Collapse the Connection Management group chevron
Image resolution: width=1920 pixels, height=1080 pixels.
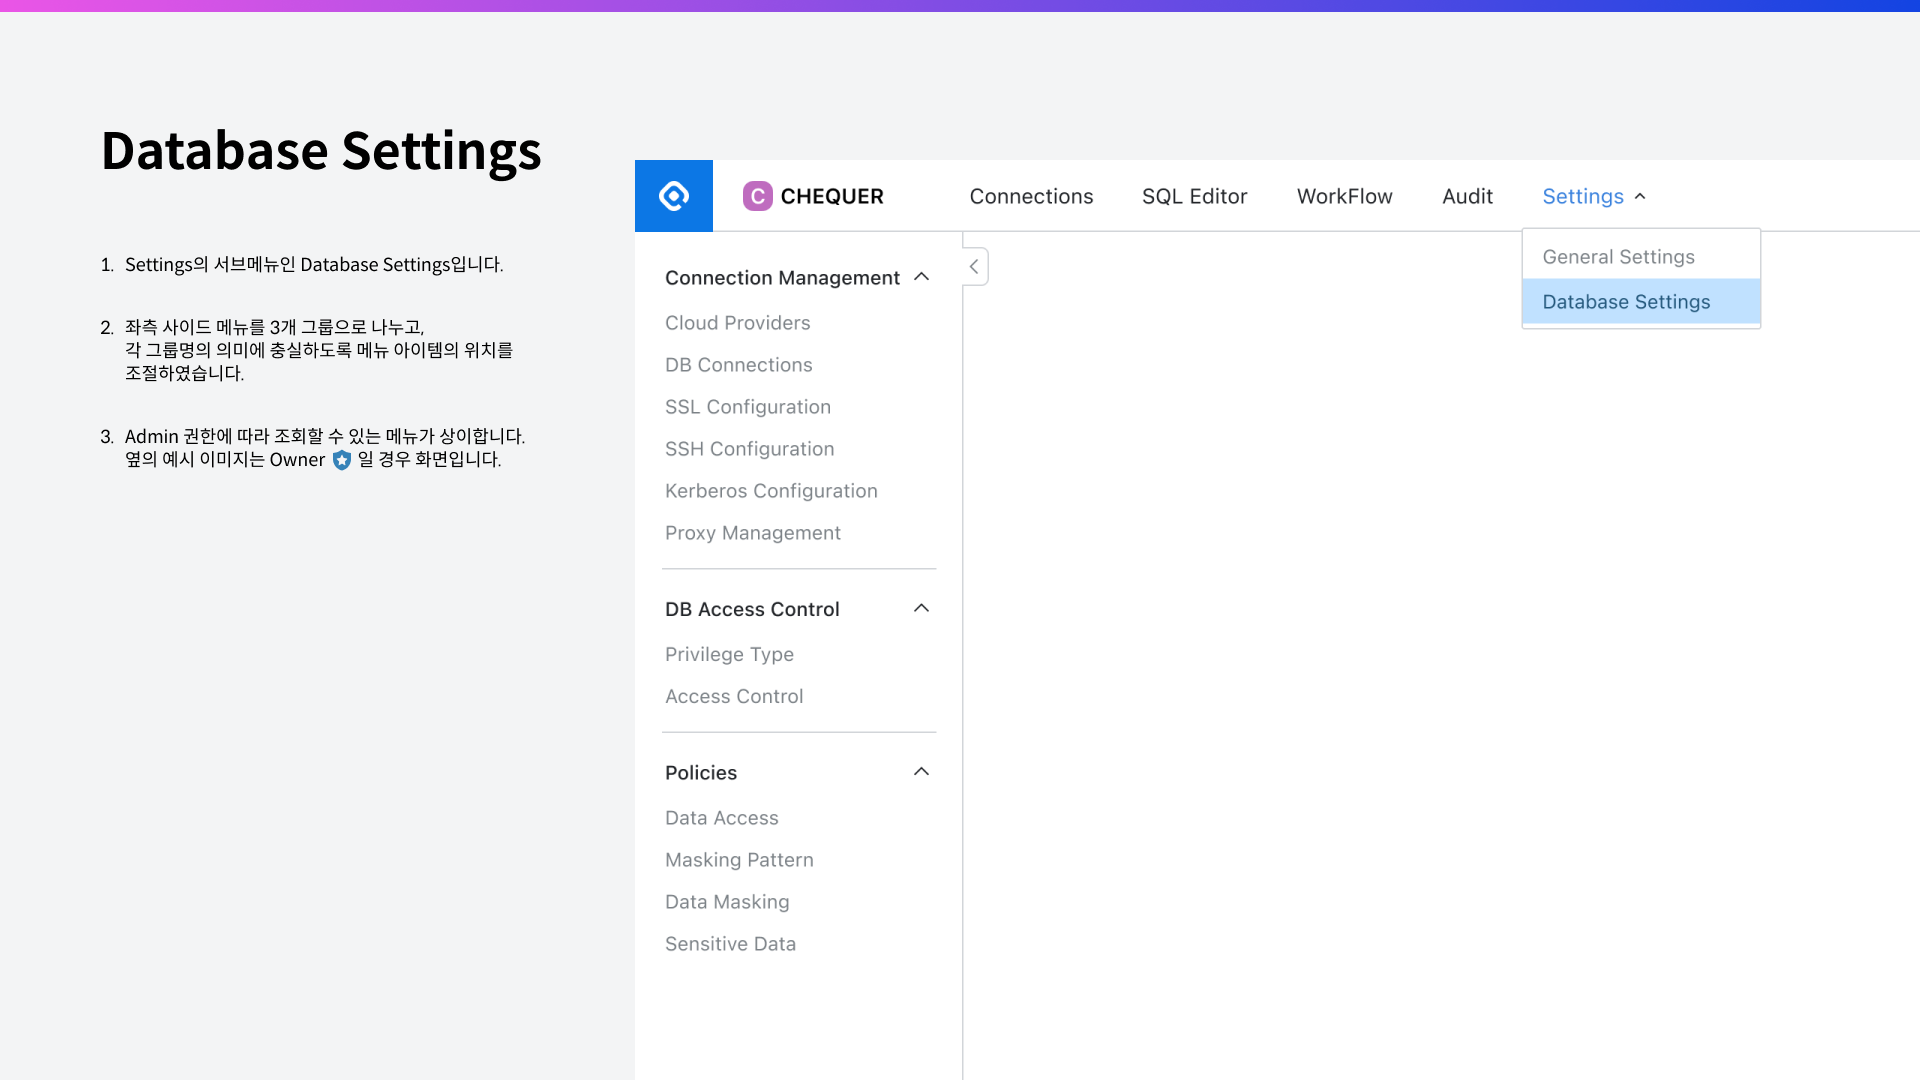click(921, 277)
